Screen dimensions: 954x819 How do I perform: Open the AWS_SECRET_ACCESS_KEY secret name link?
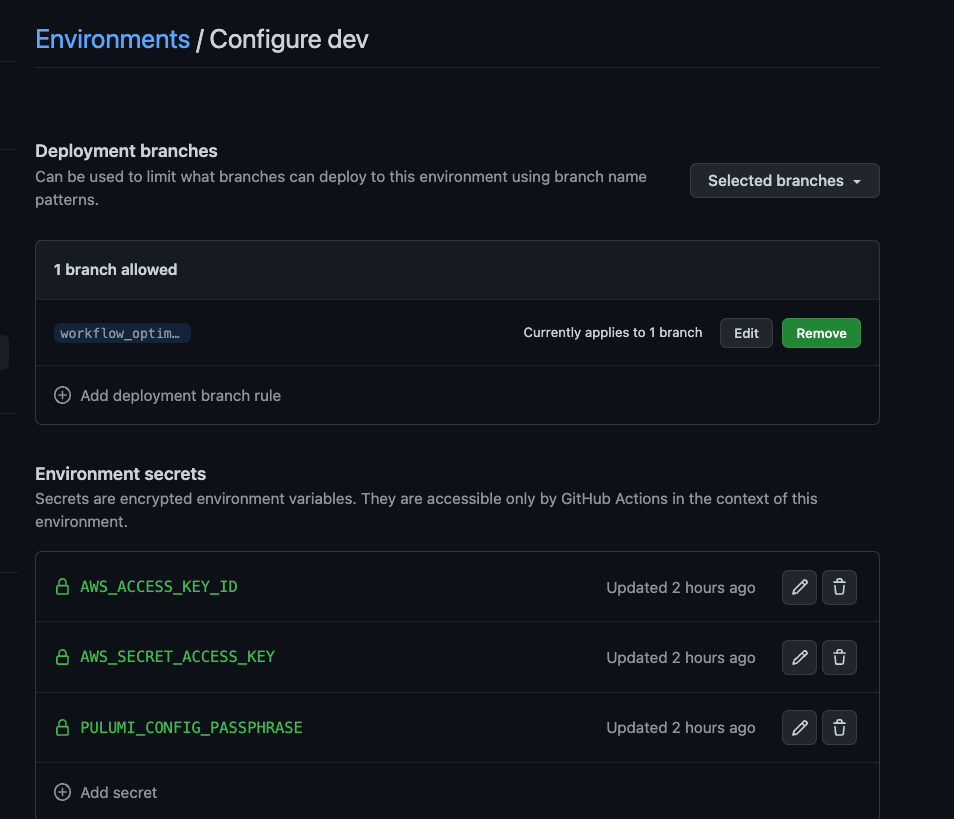click(x=177, y=657)
